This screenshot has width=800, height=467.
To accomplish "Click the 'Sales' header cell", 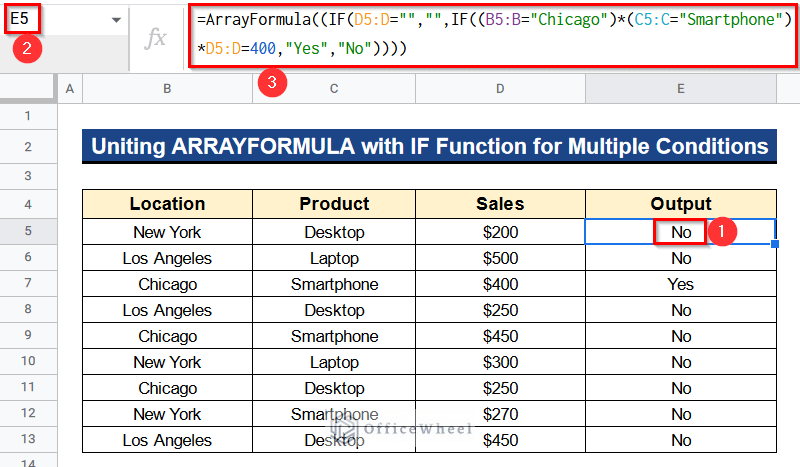I will pos(500,204).
